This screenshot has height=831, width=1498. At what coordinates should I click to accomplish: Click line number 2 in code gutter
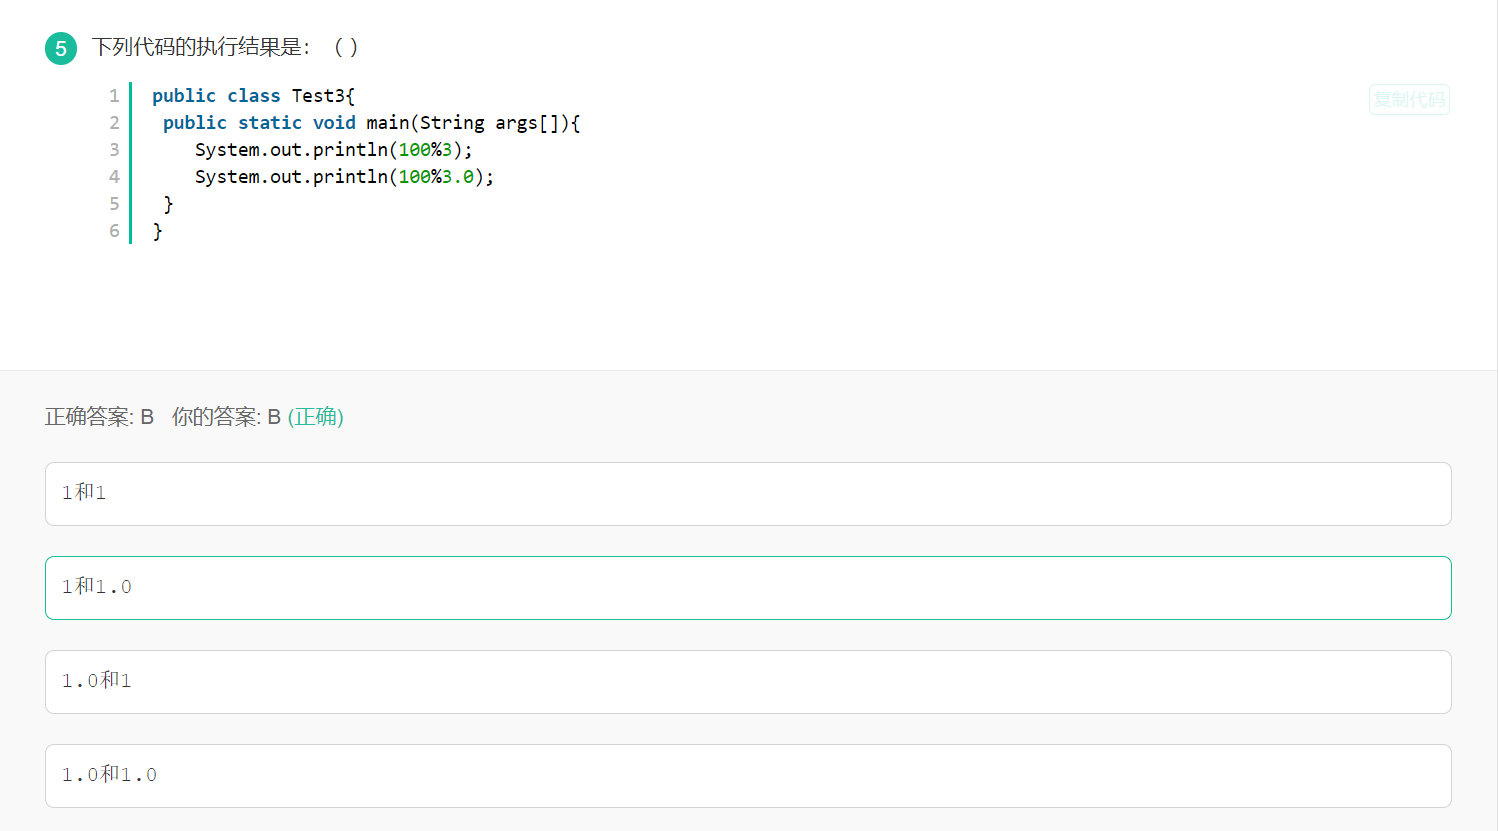114,123
